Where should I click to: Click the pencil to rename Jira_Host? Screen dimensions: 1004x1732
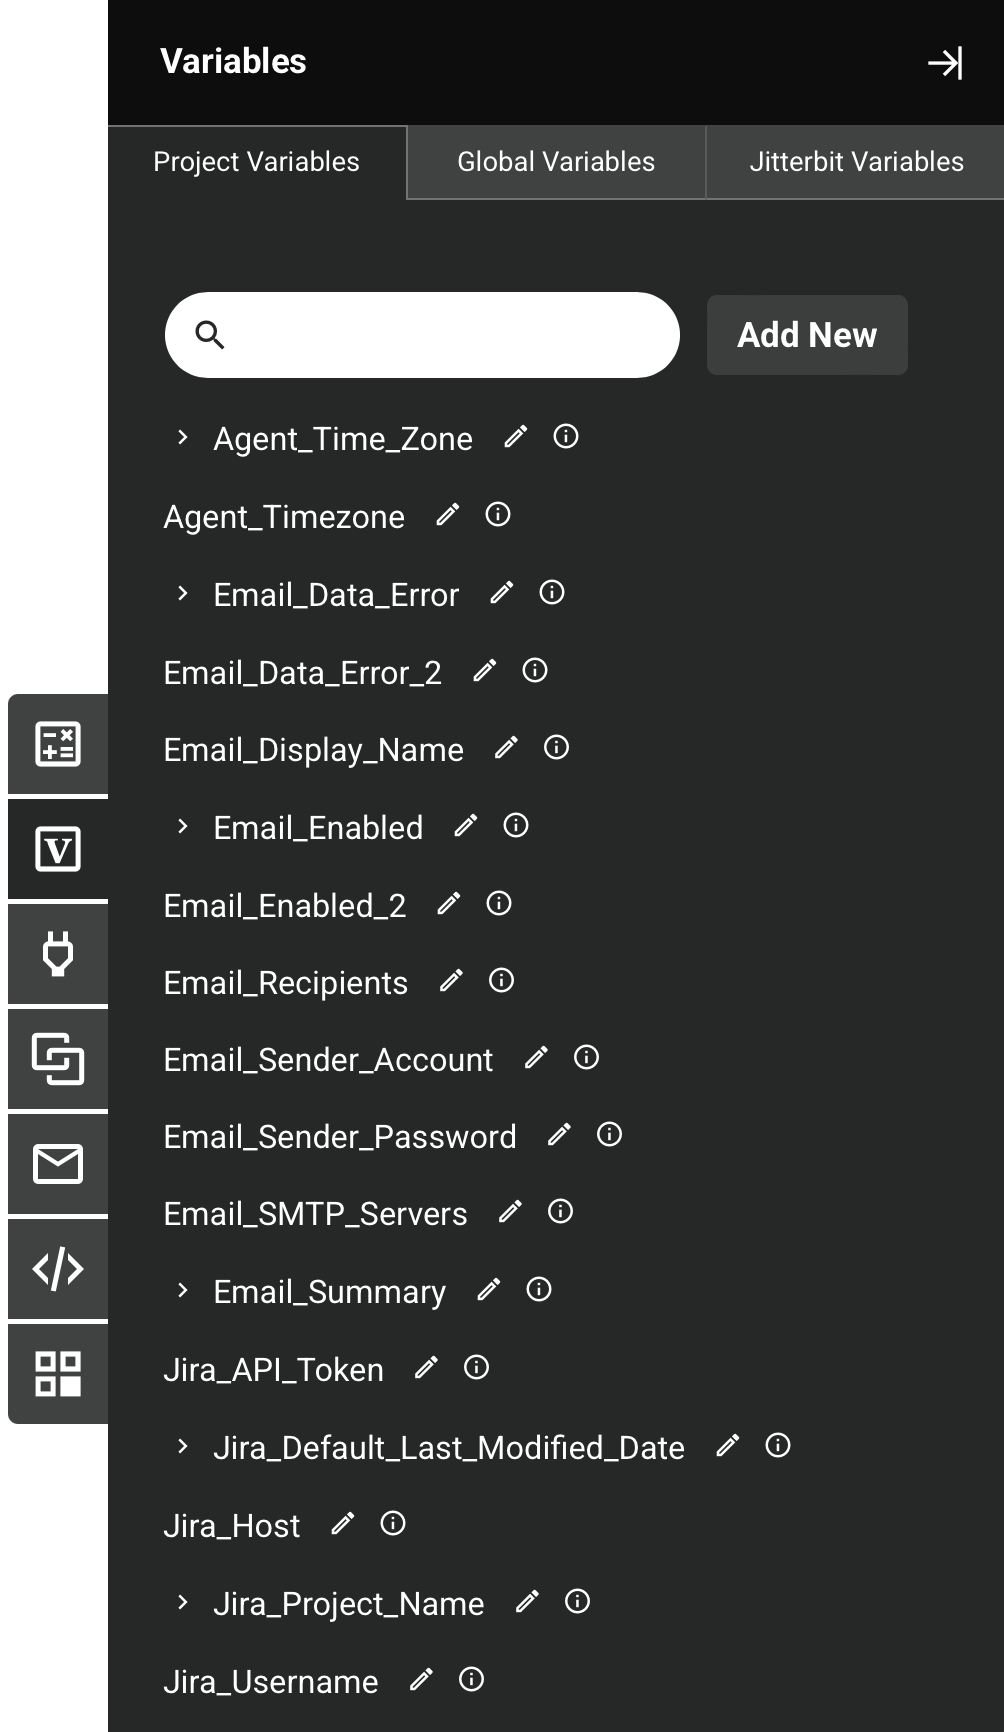(344, 1523)
